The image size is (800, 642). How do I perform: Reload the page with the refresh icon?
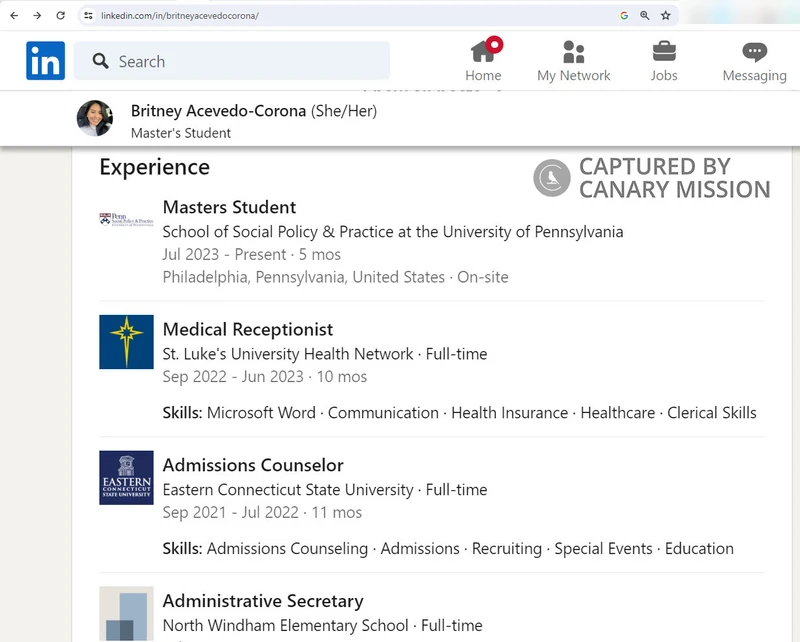[x=60, y=15]
